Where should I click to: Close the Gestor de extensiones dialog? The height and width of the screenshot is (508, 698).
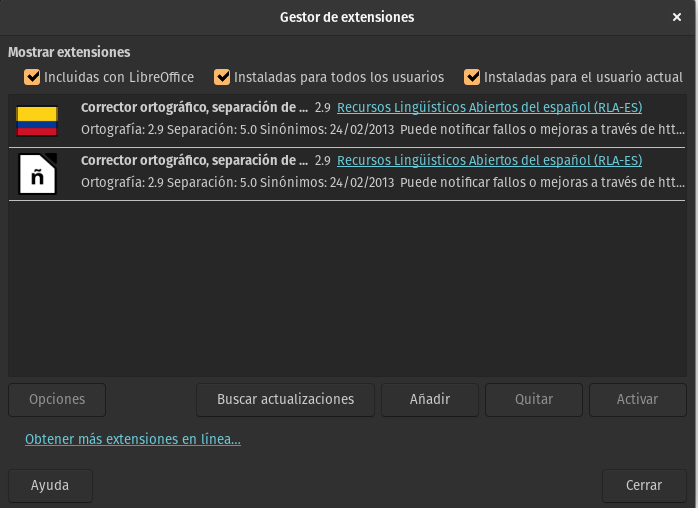tap(677, 17)
